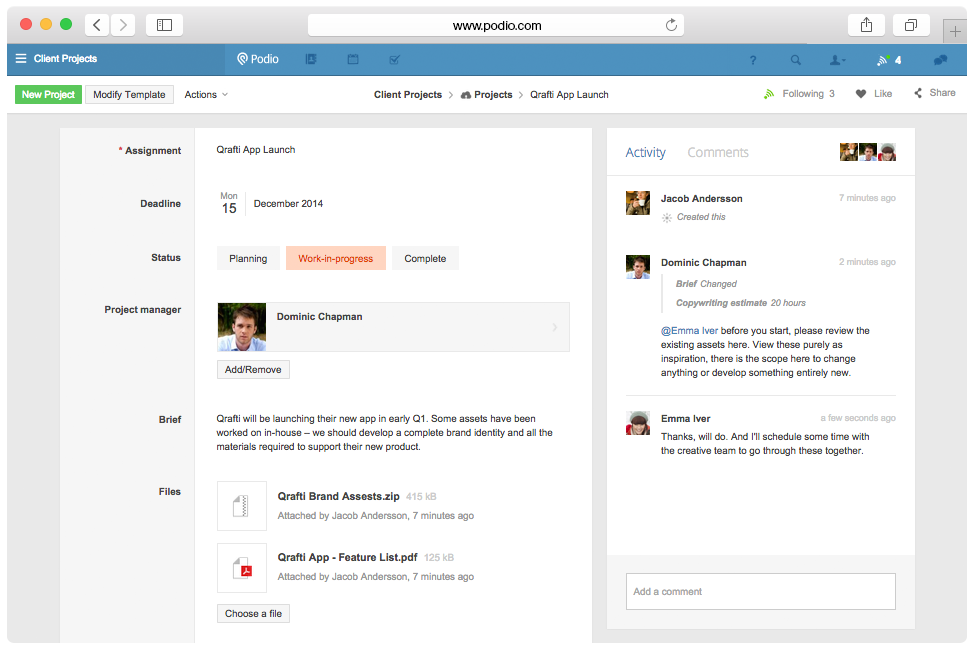
Task: Toggle Following for this project
Action: tap(799, 94)
